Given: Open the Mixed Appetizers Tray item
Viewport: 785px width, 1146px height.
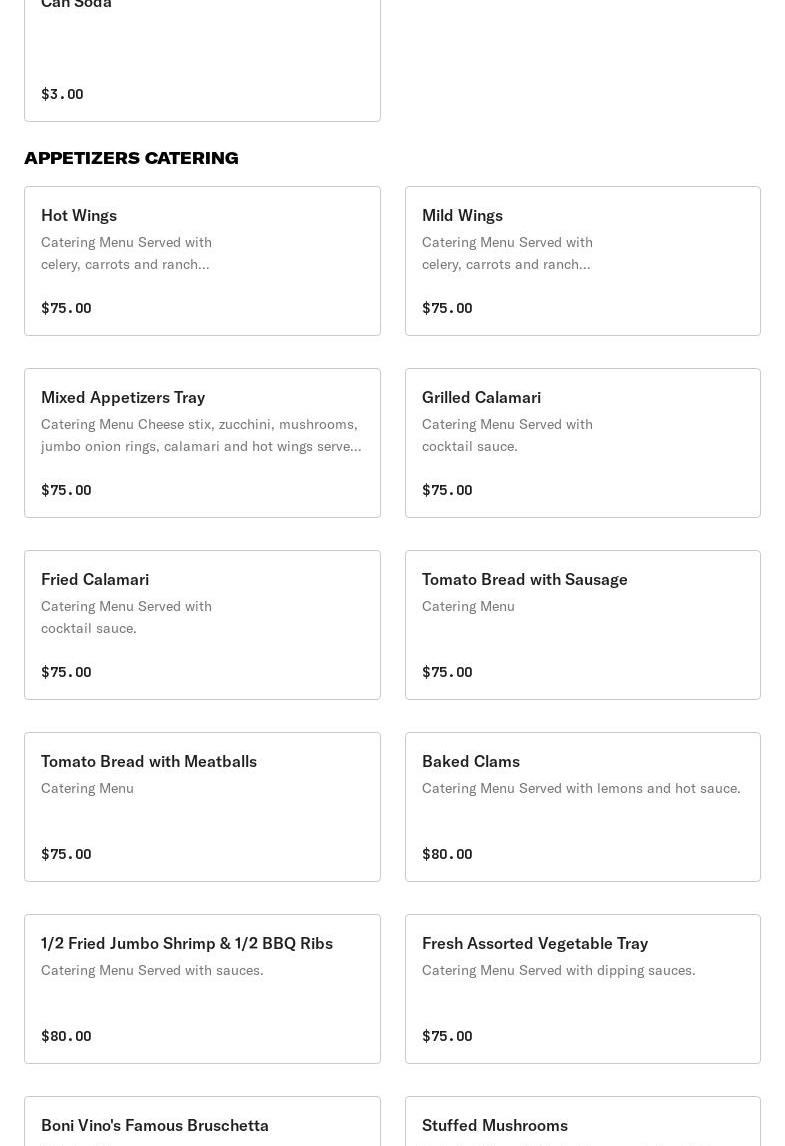Looking at the screenshot, I should click(x=202, y=443).
